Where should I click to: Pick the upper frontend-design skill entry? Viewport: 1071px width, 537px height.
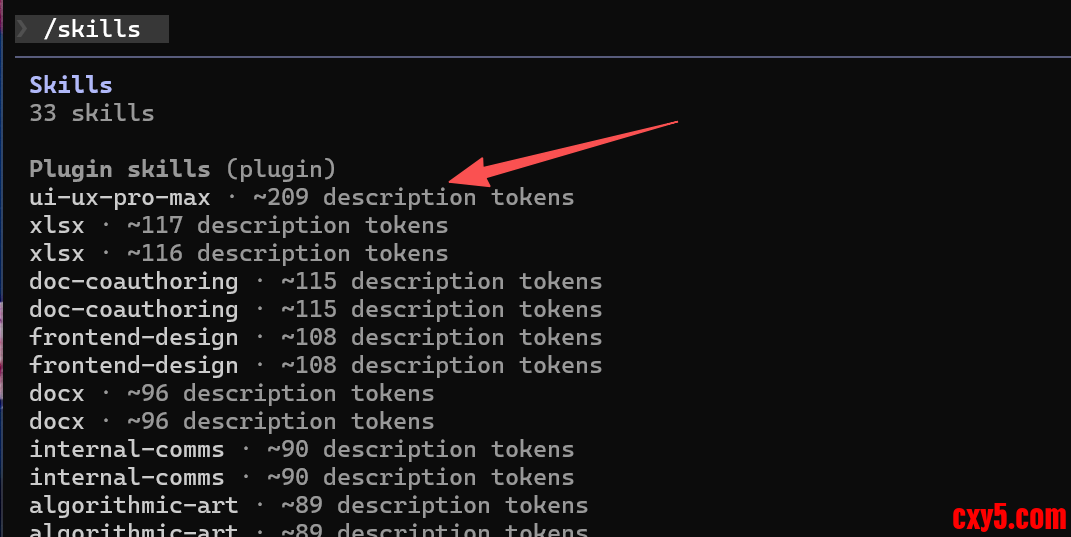click(x=134, y=337)
